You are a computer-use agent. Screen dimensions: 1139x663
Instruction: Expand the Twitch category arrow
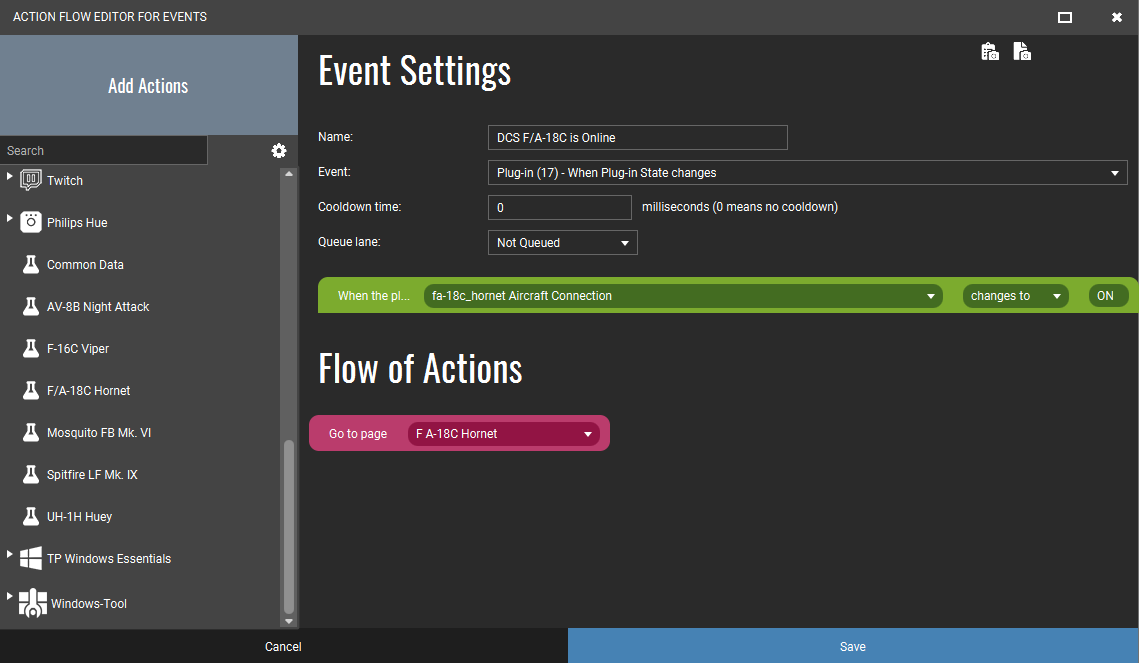click(x=11, y=177)
